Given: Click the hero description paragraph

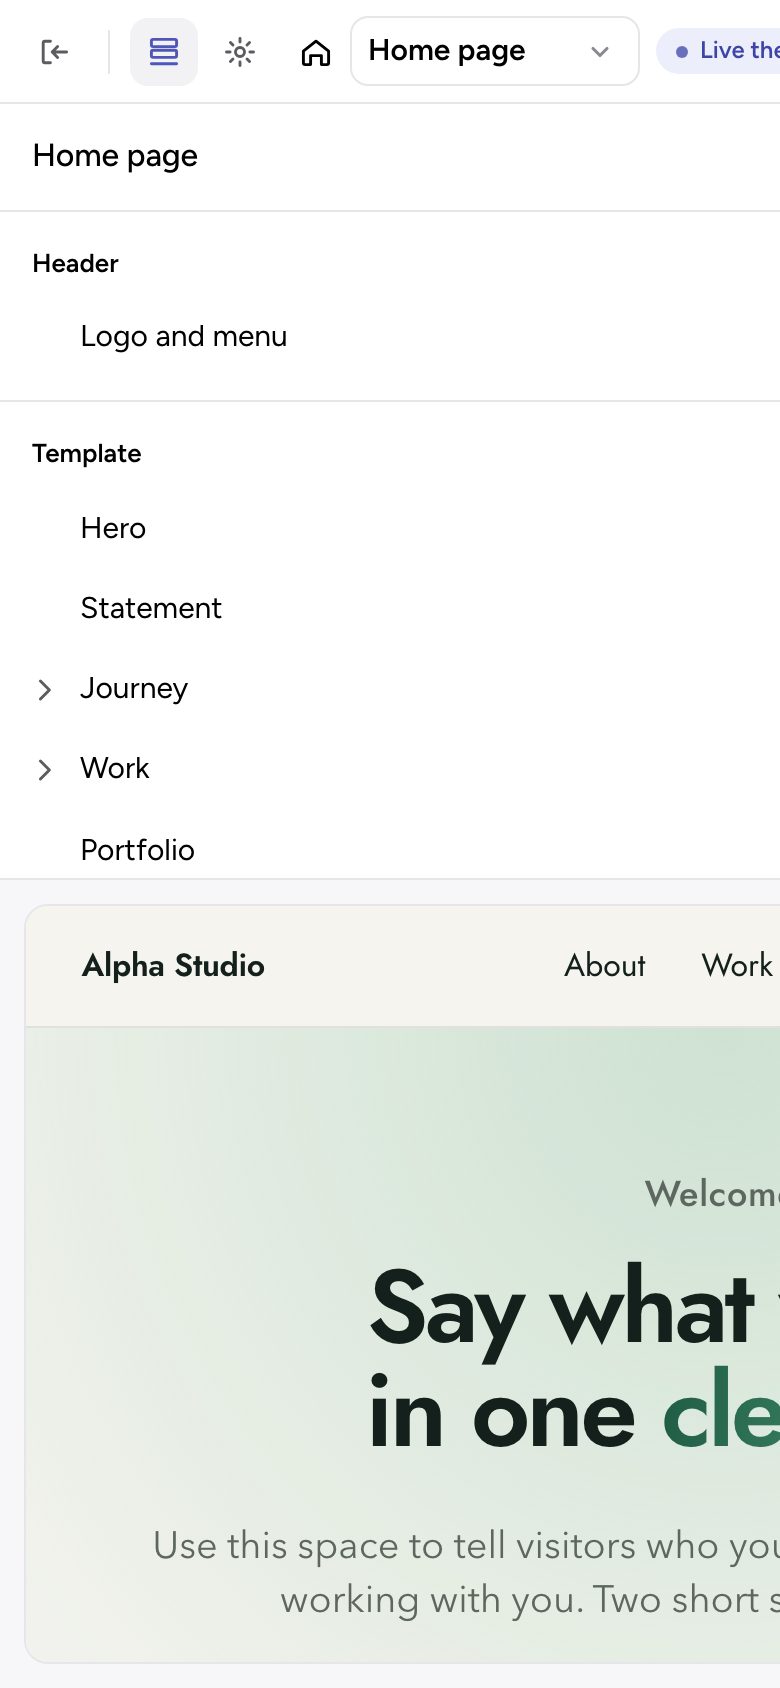Looking at the screenshot, I should (x=467, y=1572).
